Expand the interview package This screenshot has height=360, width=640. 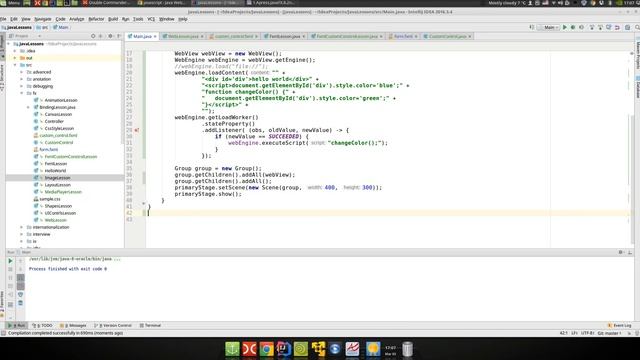(x=22, y=234)
